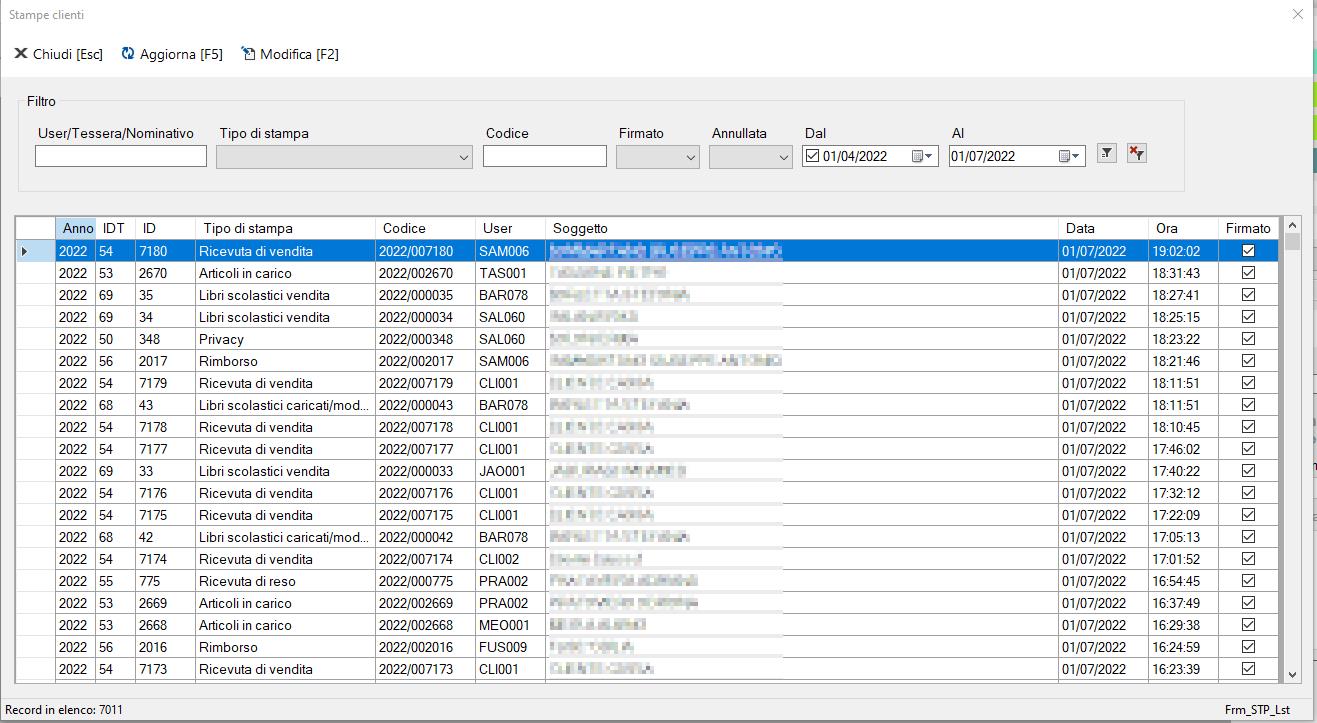The width and height of the screenshot is (1317, 723).
Task: Click user cell FUS009
Action: 510,647
